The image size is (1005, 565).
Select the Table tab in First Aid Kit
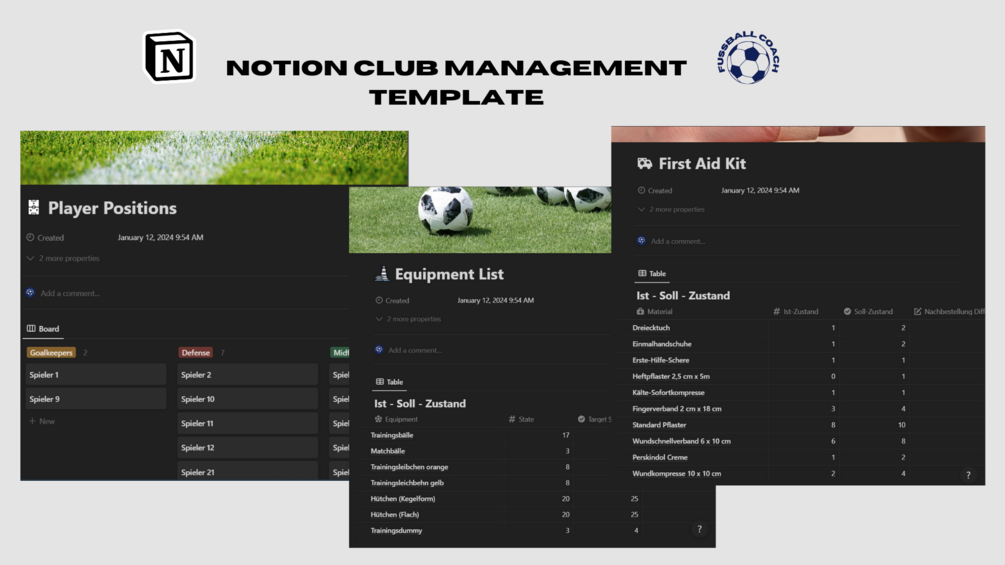click(652, 273)
